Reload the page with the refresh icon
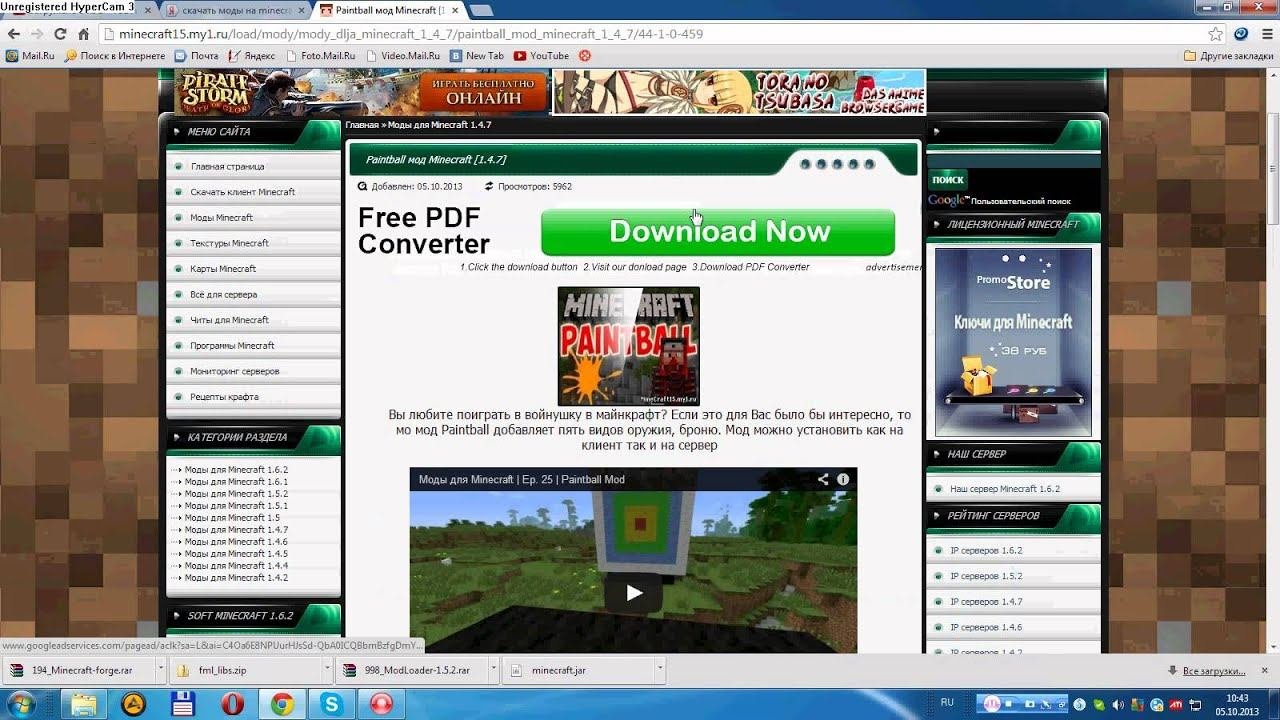Screen dimensions: 1280x720 click(x=60, y=34)
